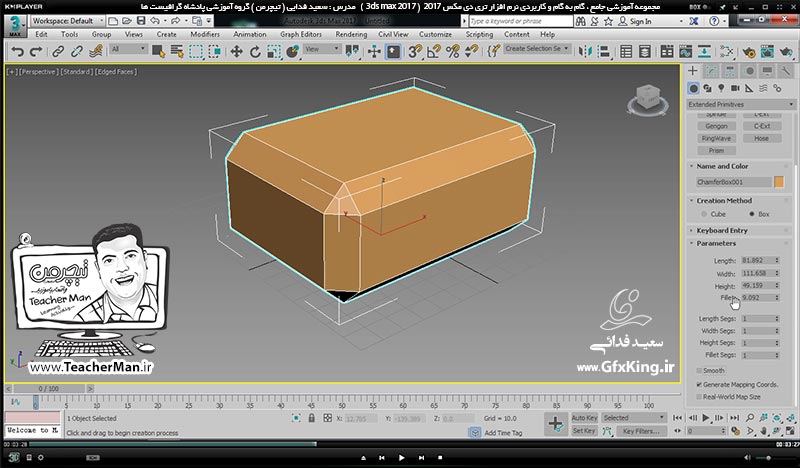The image size is (800, 468).
Task: Click the Mirror tool icon
Action: point(585,52)
